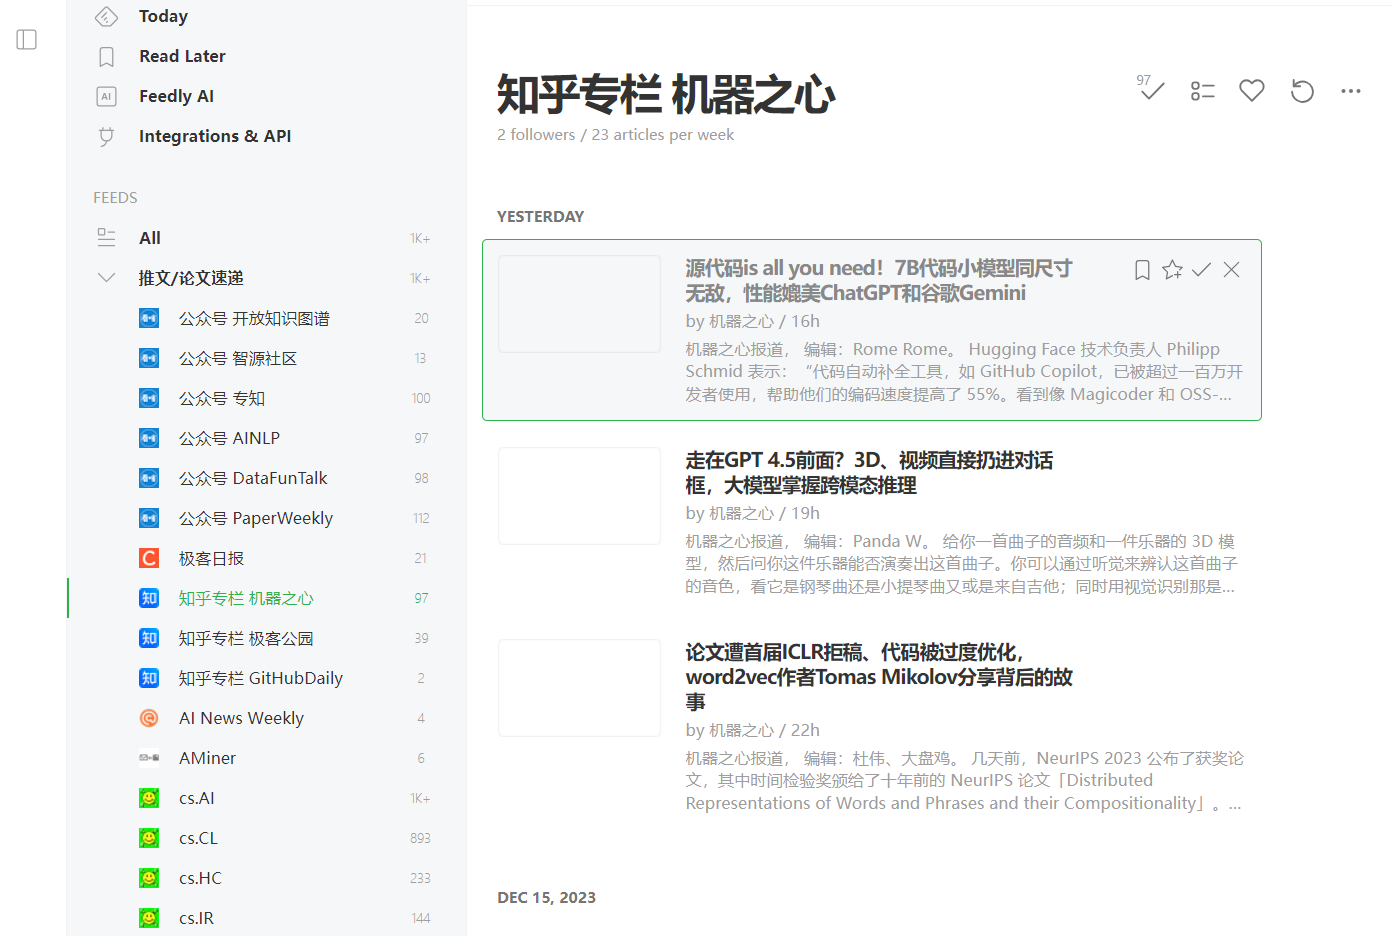Click the All feeds list icon
This screenshot has height=936, width=1392.
[106, 237]
